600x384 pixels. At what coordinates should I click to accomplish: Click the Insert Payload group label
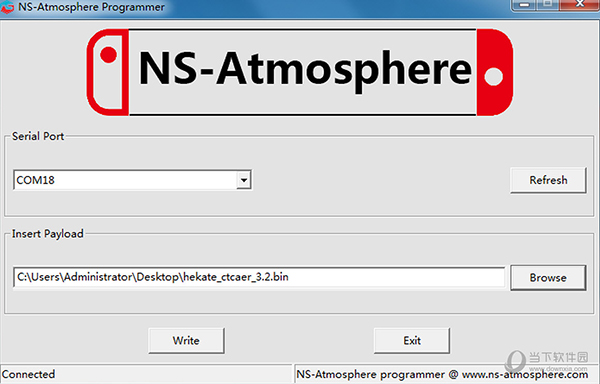click(47, 234)
